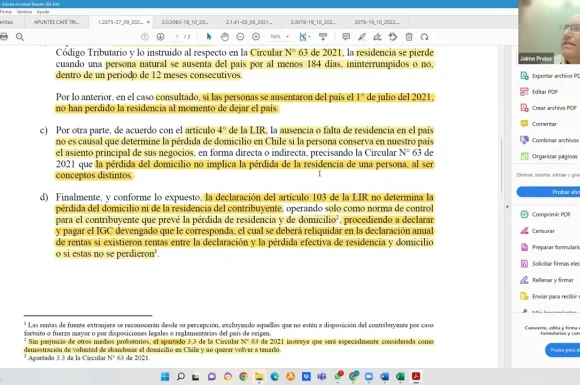Open Zoom from taskbar
The image size is (580, 385).
tap(369, 376)
